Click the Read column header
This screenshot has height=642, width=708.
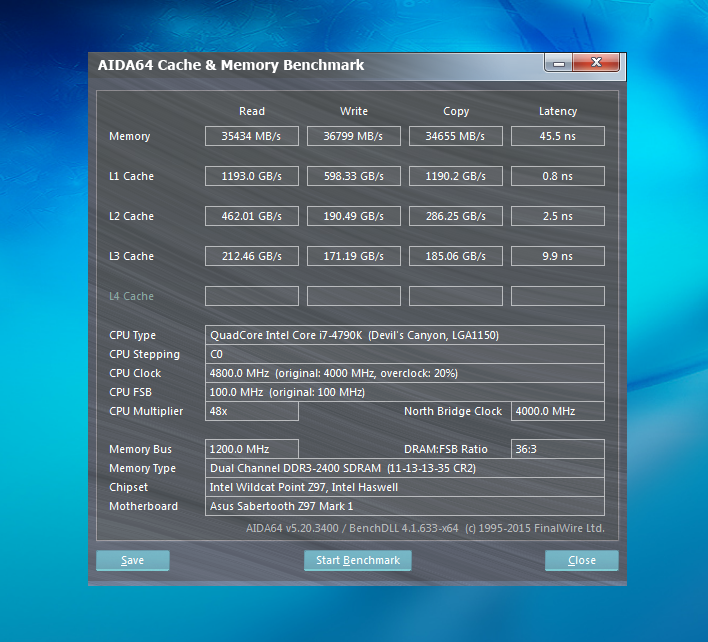click(x=252, y=111)
